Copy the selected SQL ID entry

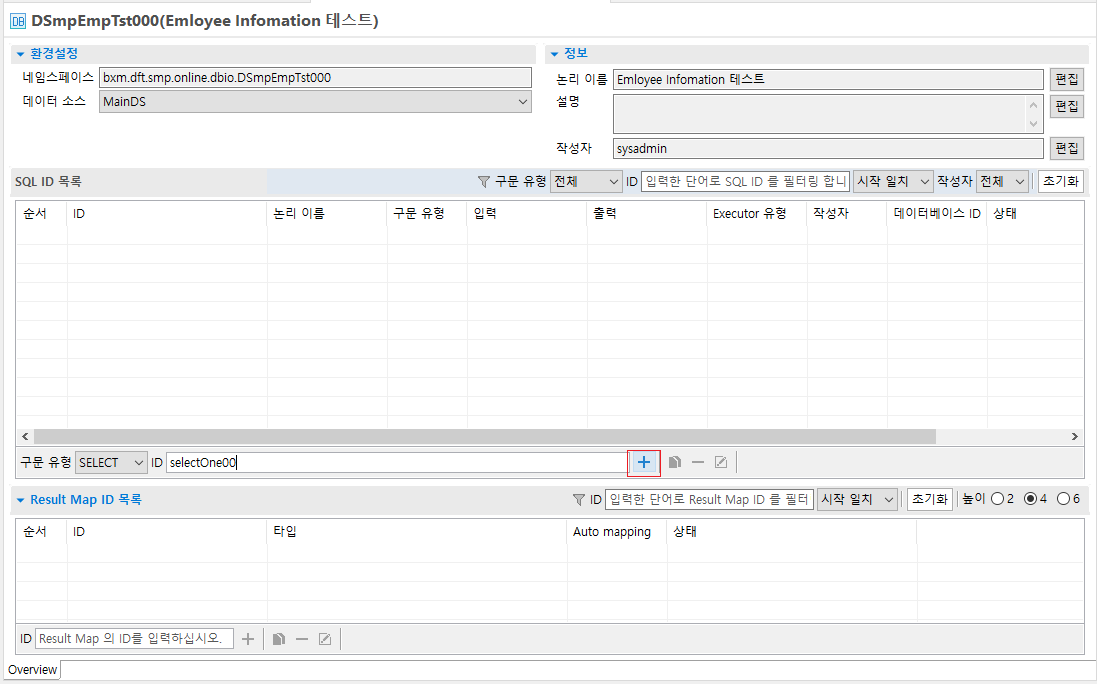pos(677,462)
